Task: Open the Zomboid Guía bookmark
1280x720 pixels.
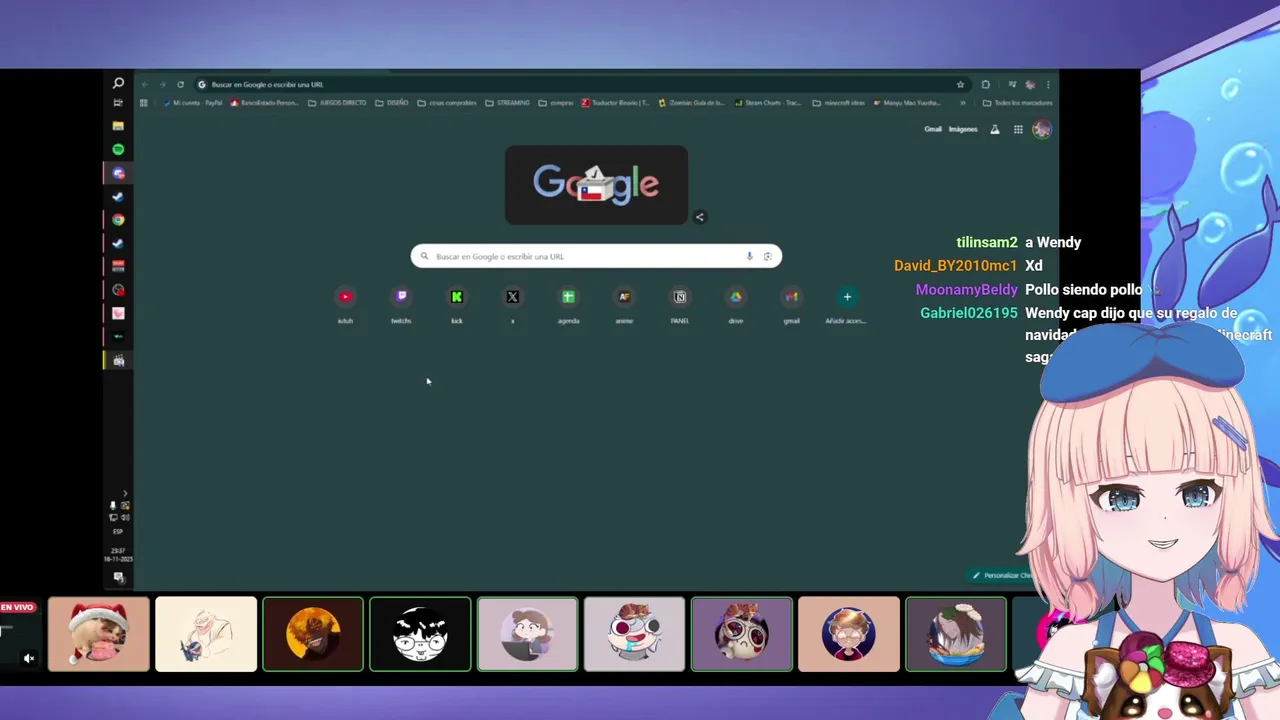Action: pyautogui.click(x=692, y=103)
